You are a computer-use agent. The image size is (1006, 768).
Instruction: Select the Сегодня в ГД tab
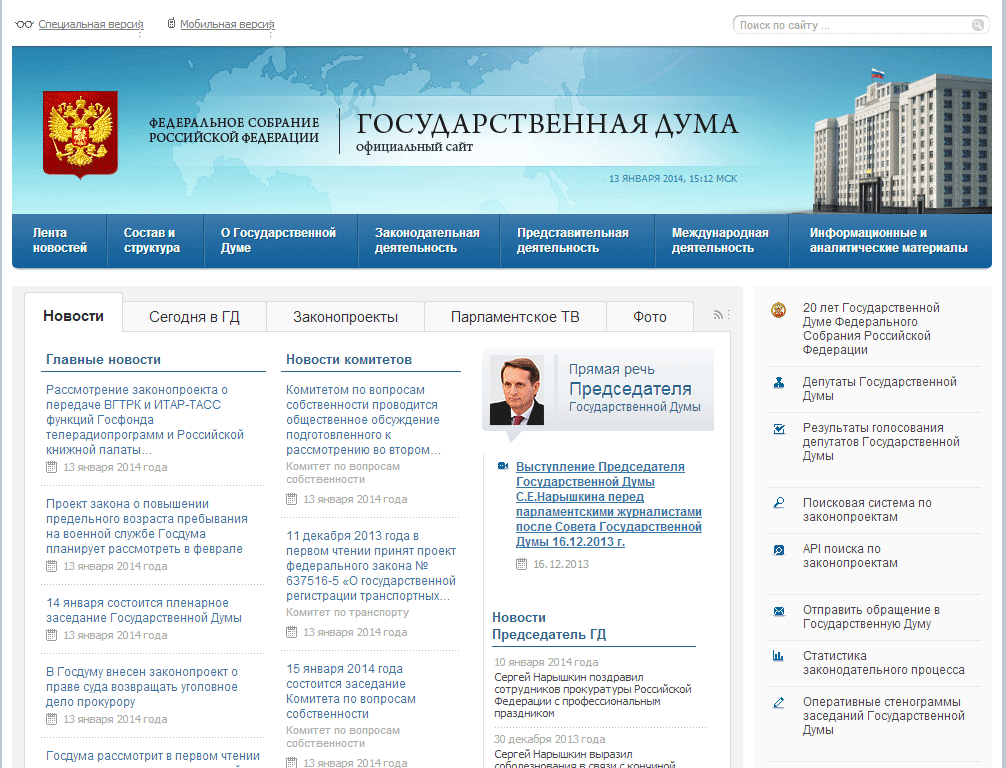pos(194,317)
